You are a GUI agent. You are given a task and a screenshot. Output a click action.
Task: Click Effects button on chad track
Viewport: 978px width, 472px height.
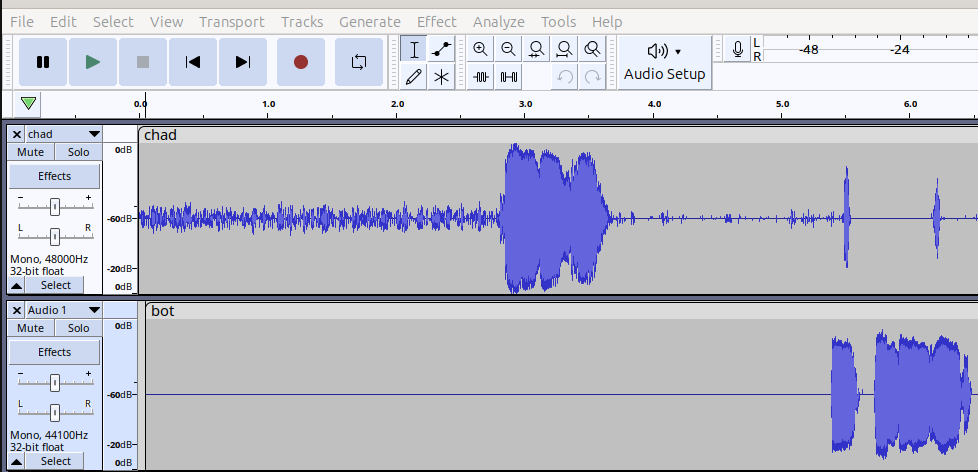coord(54,176)
